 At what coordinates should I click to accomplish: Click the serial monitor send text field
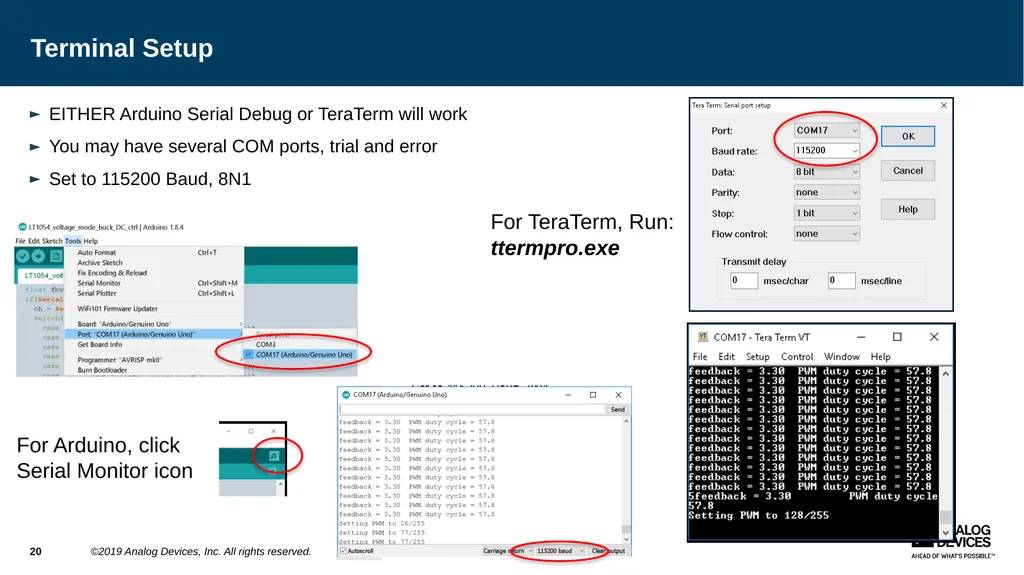coord(472,410)
